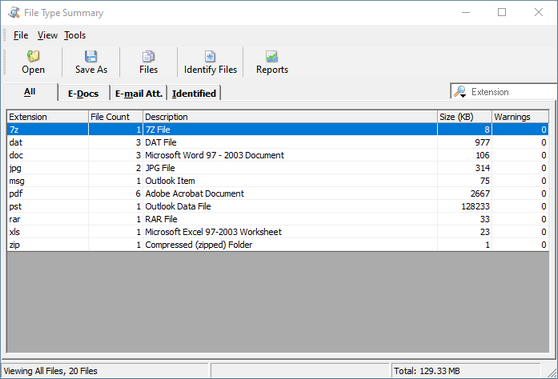The width and height of the screenshot is (558, 379).
Task: Sort by the File Count column header
Action: pos(115,117)
